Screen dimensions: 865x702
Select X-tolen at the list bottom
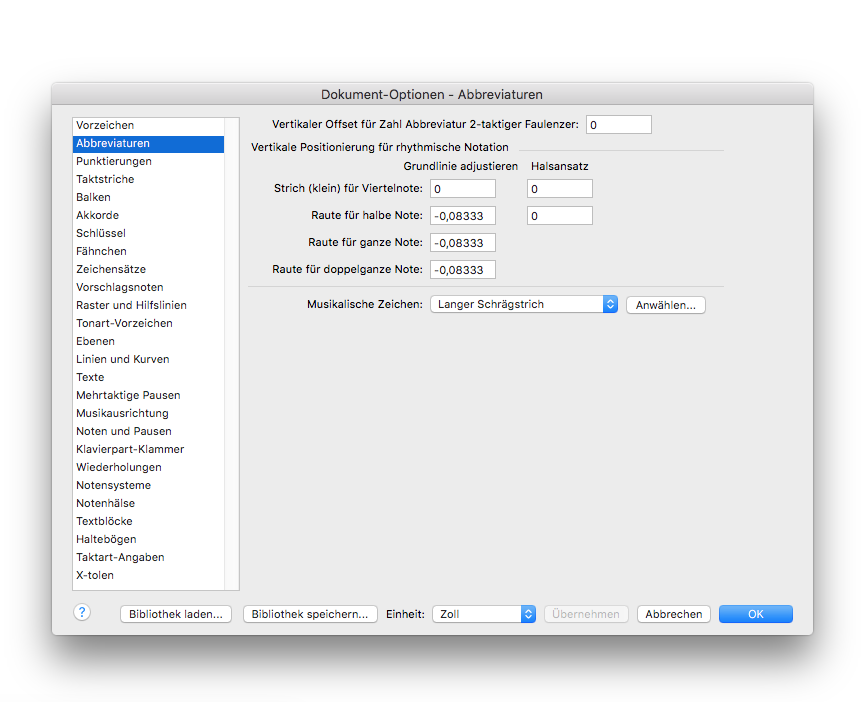95,575
